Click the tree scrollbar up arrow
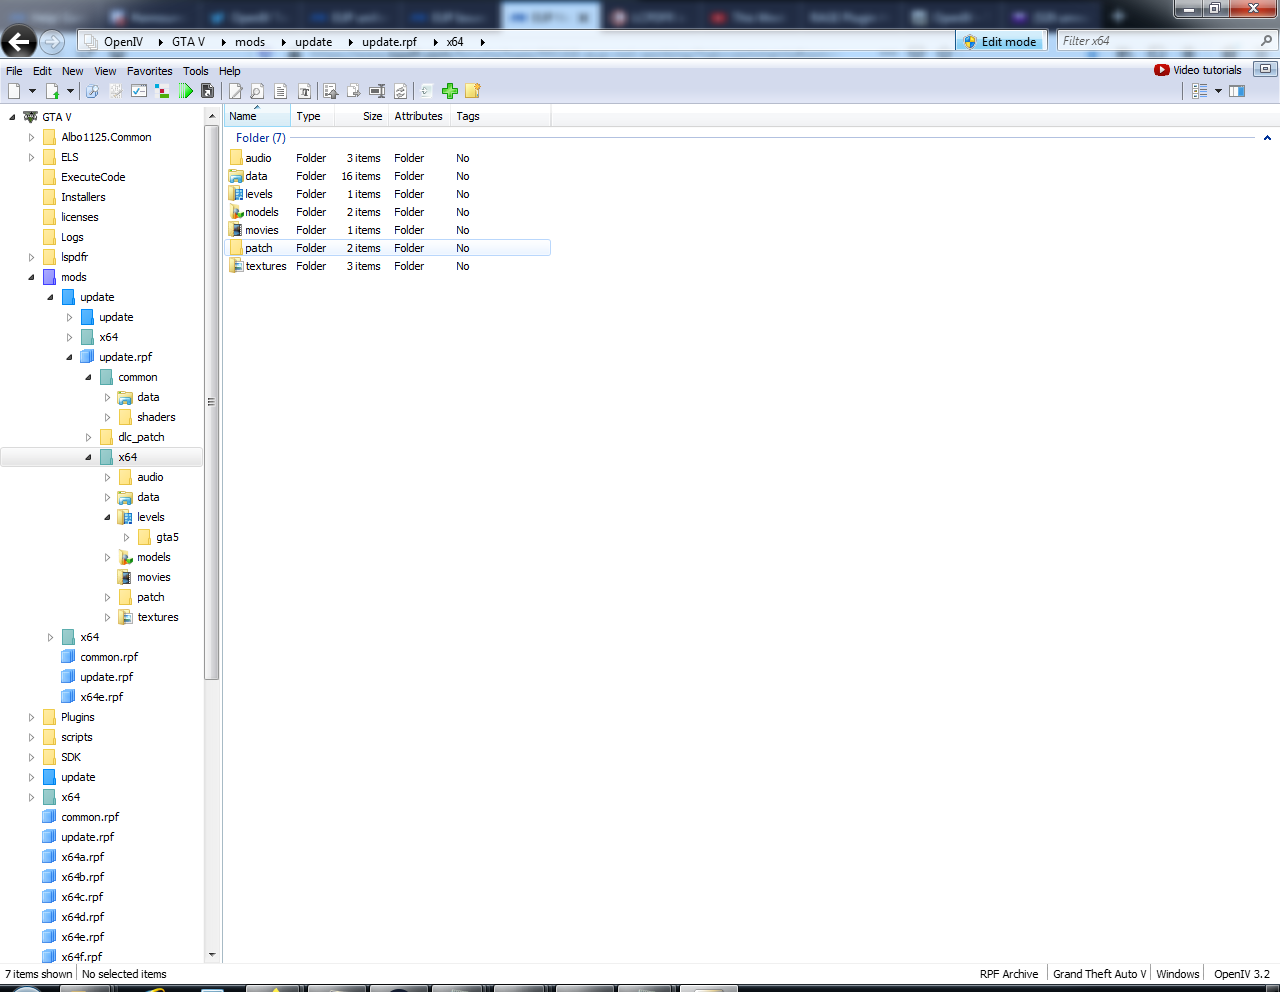Screen dimensions: 1280x992 [211, 116]
